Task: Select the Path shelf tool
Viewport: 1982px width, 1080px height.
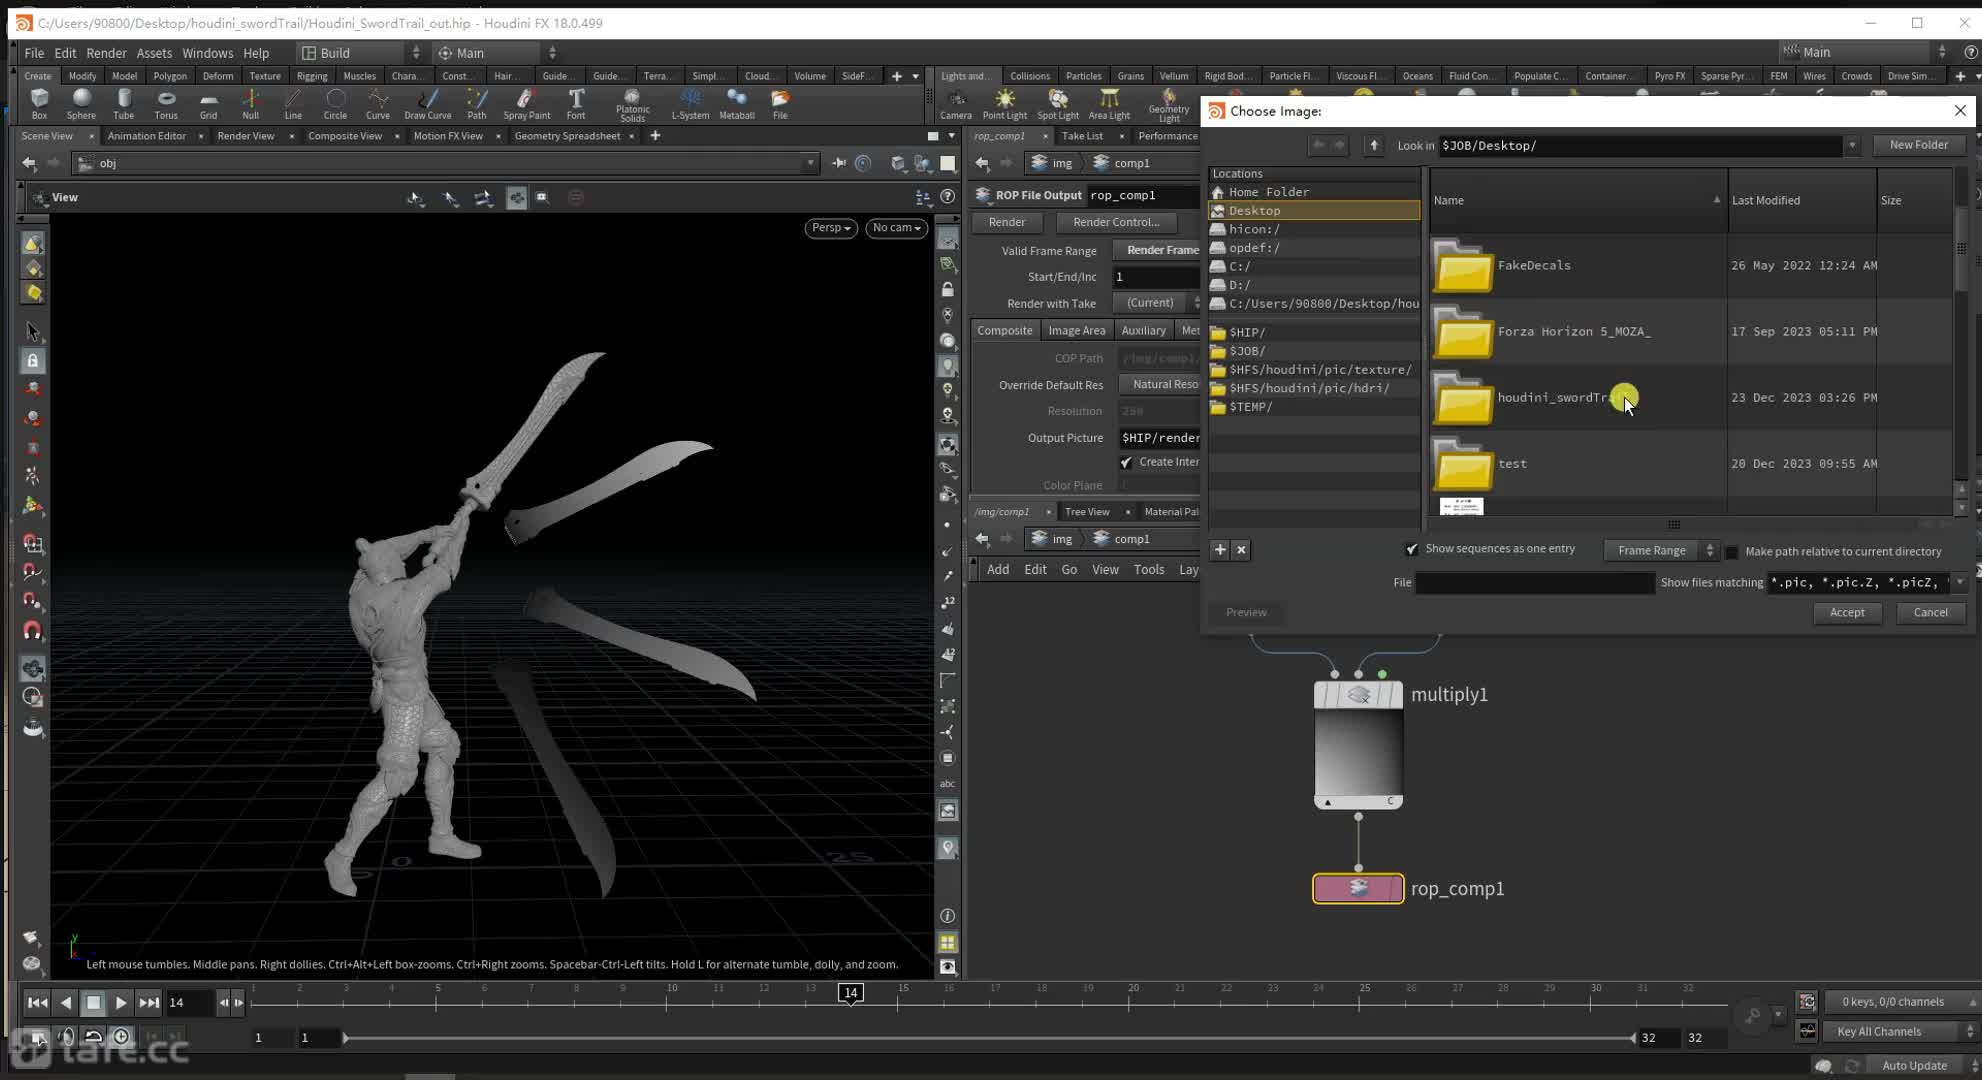Action: tap(477, 103)
